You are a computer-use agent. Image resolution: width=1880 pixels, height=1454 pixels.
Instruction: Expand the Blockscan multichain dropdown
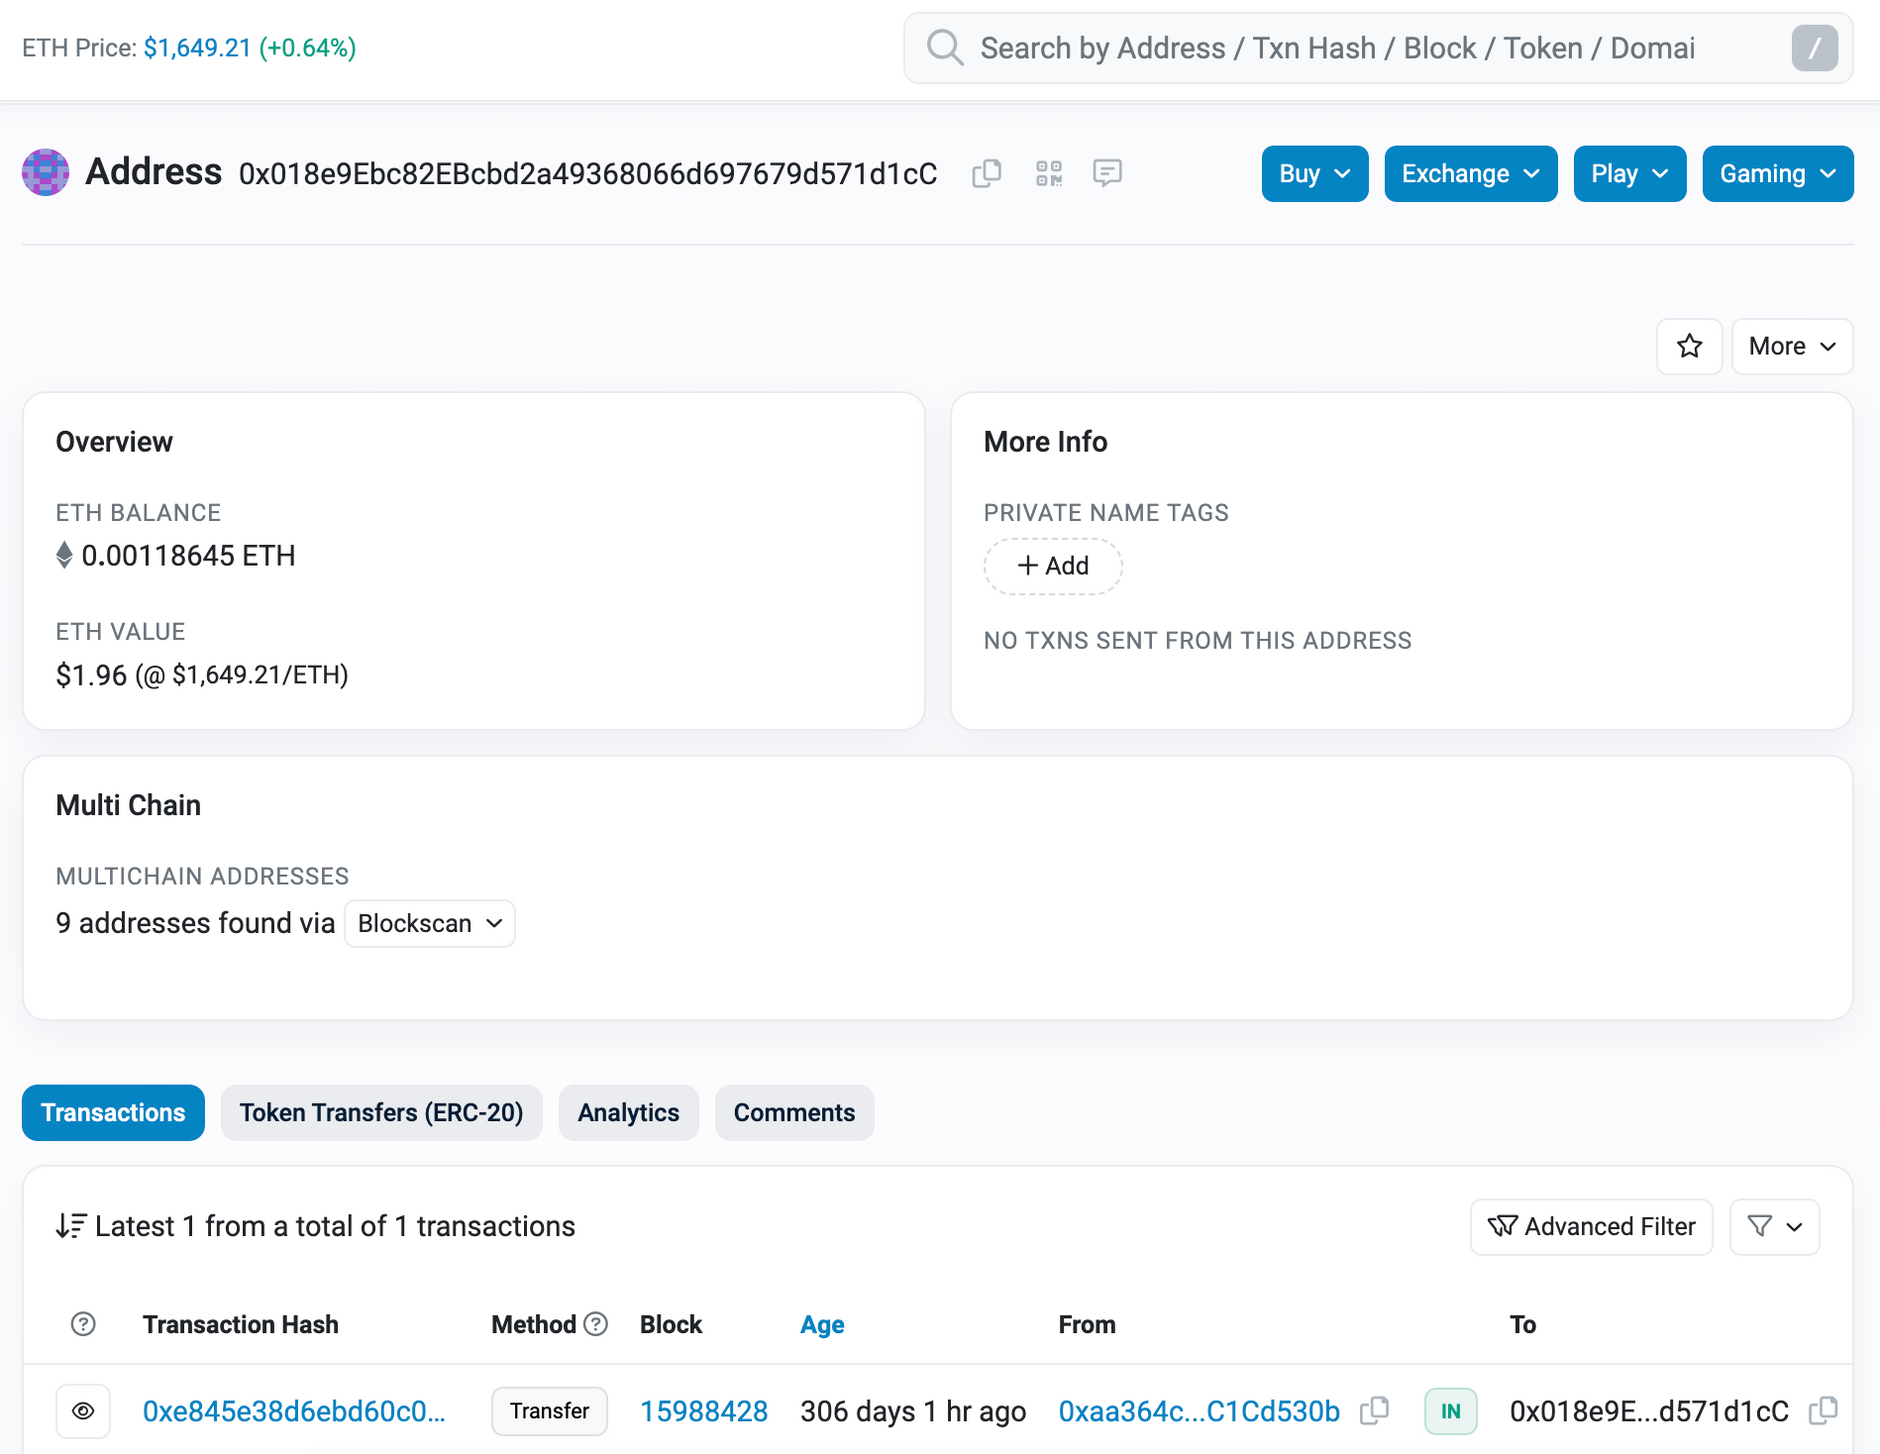click(x=429, y=923)
